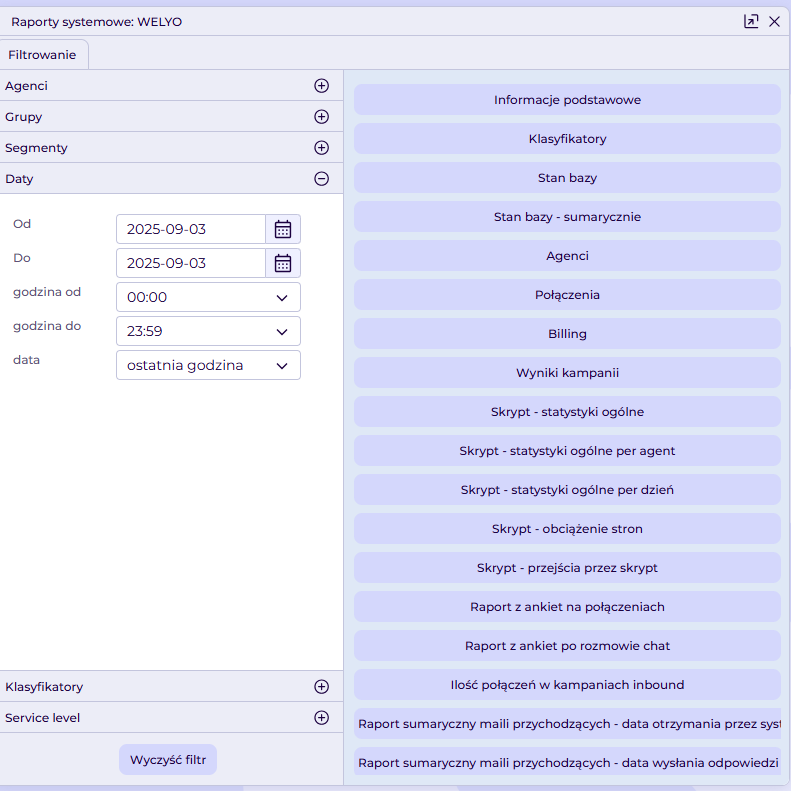The image size is (791, 791).
Task: Open the Klasyfikatory report button
Action: pyautogui.click(x=568, y=139)
